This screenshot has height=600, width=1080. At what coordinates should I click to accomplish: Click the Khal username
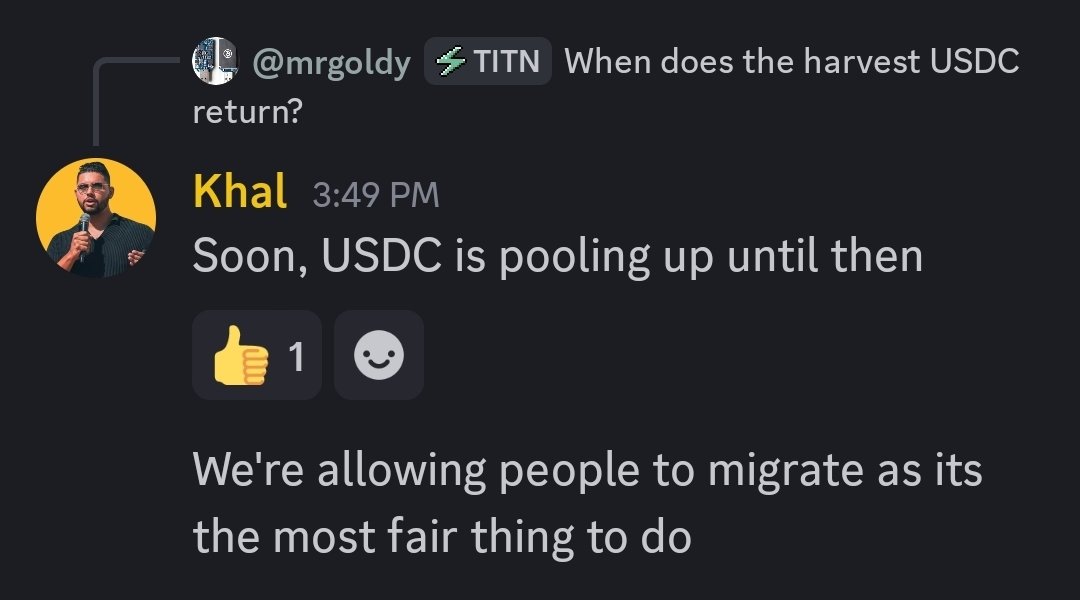pyautogui.click(x=240, y=192)
